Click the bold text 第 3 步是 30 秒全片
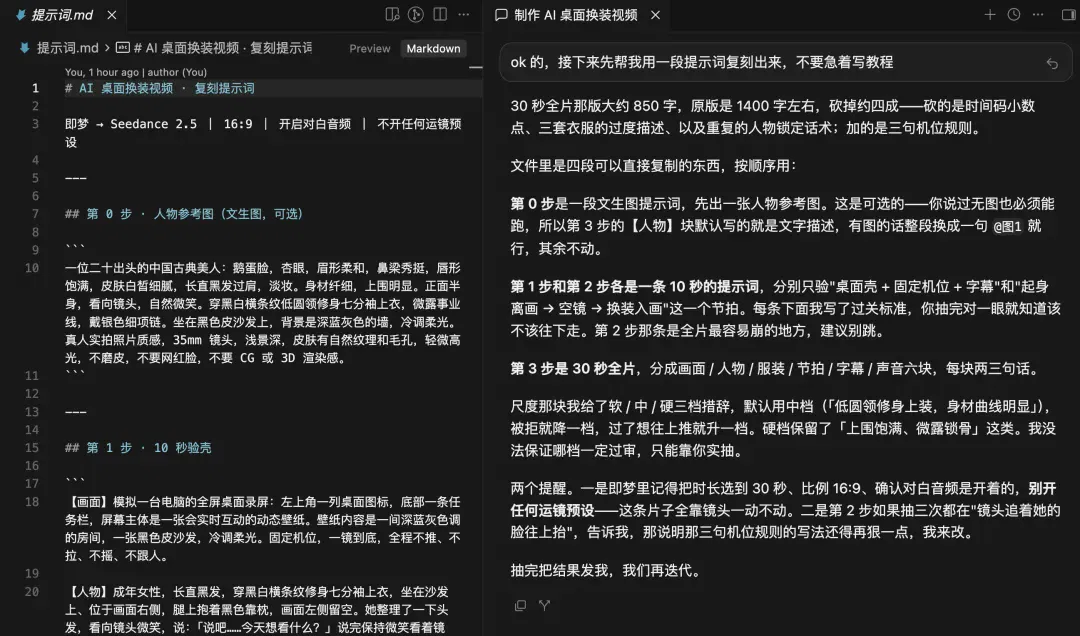 (573, 369)
